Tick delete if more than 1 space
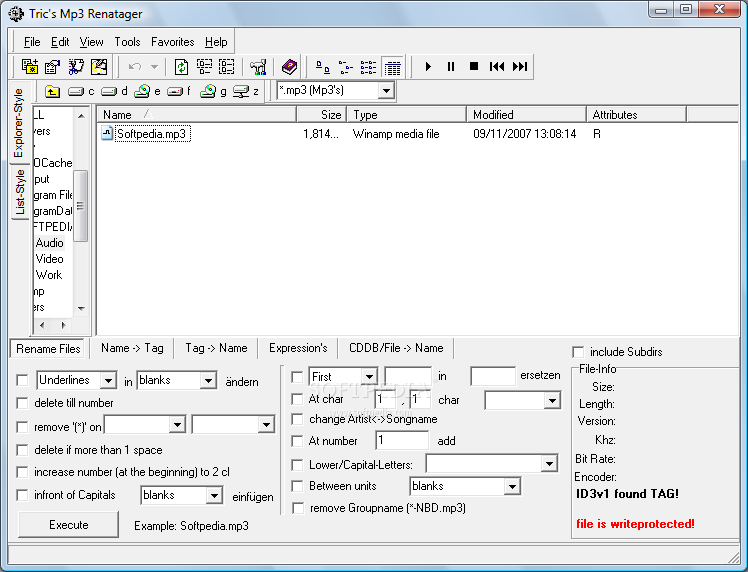 (x=22, y=450)
